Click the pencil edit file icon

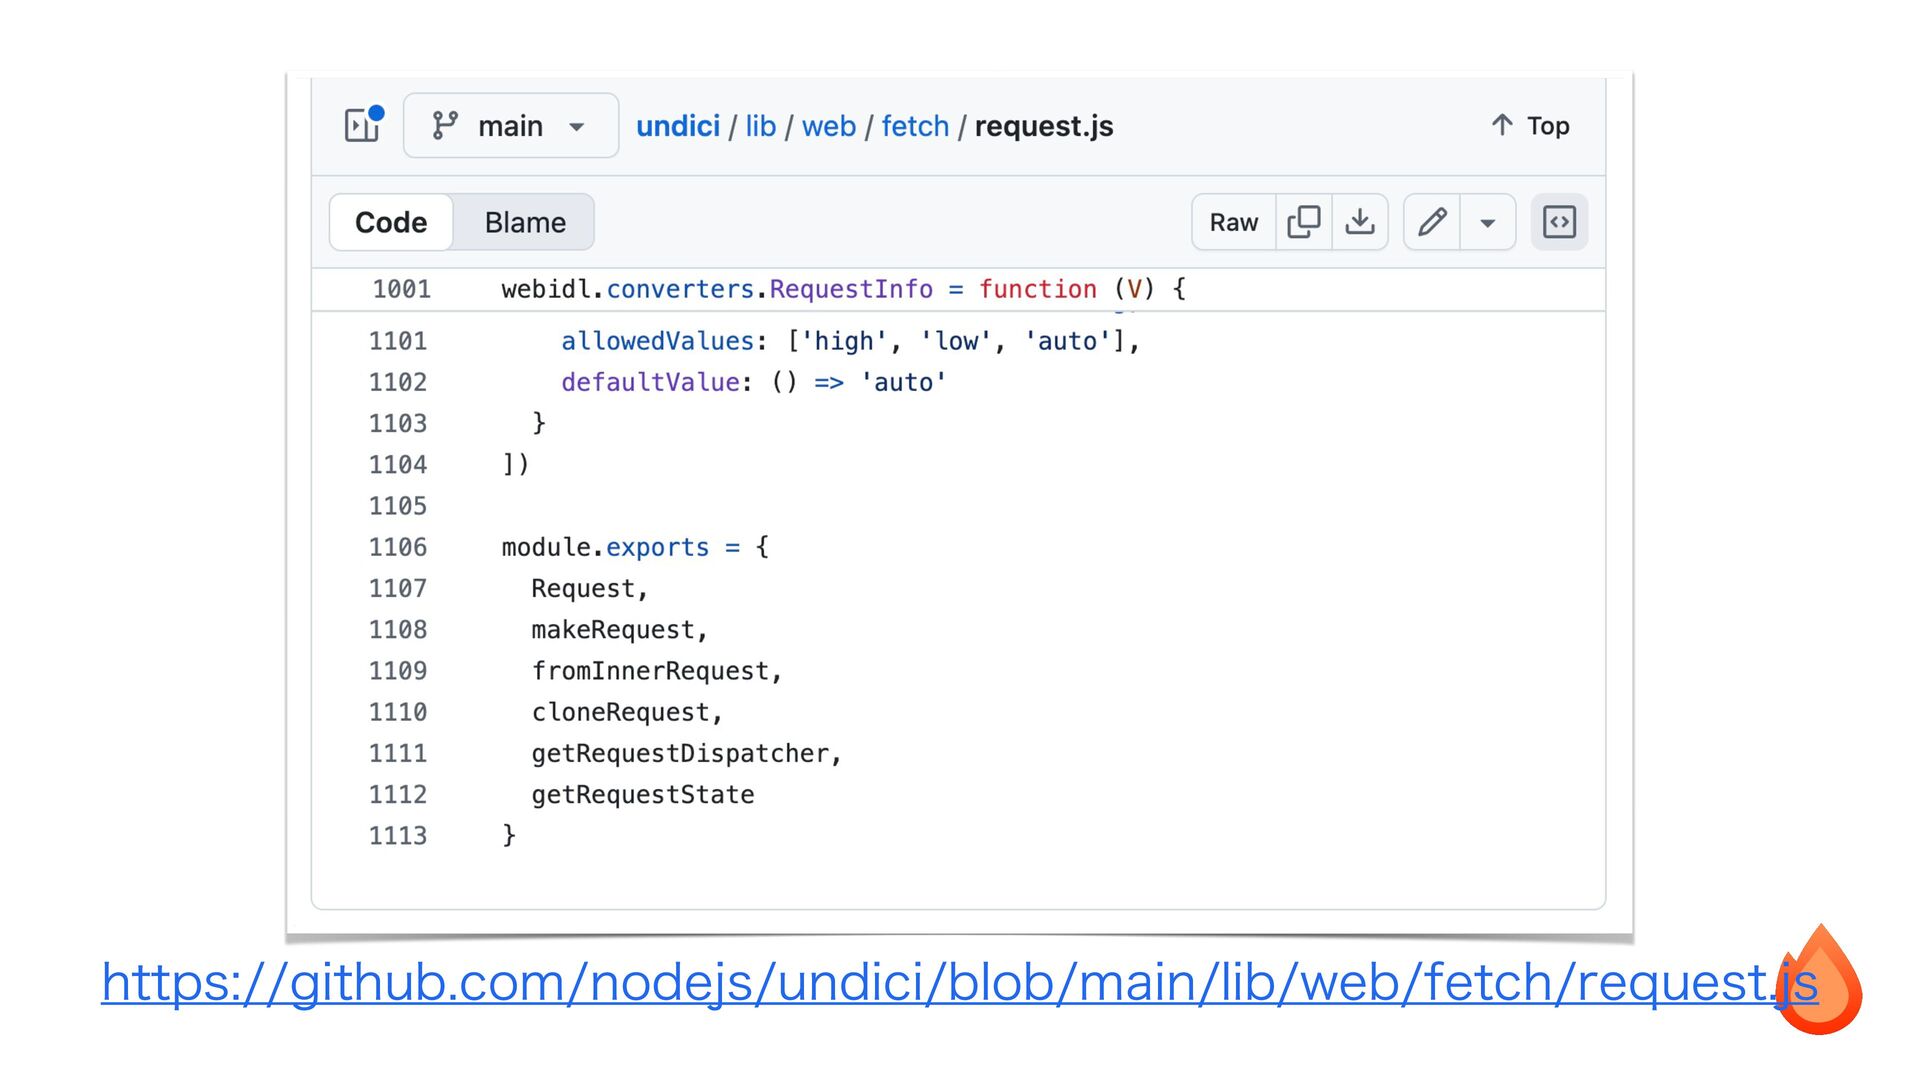(1432, 222)
